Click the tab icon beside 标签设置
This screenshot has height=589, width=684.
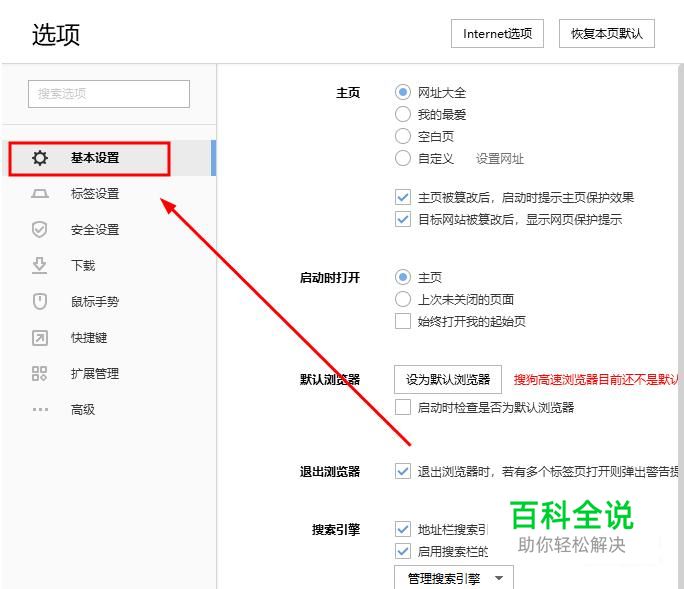pos(40,193)
